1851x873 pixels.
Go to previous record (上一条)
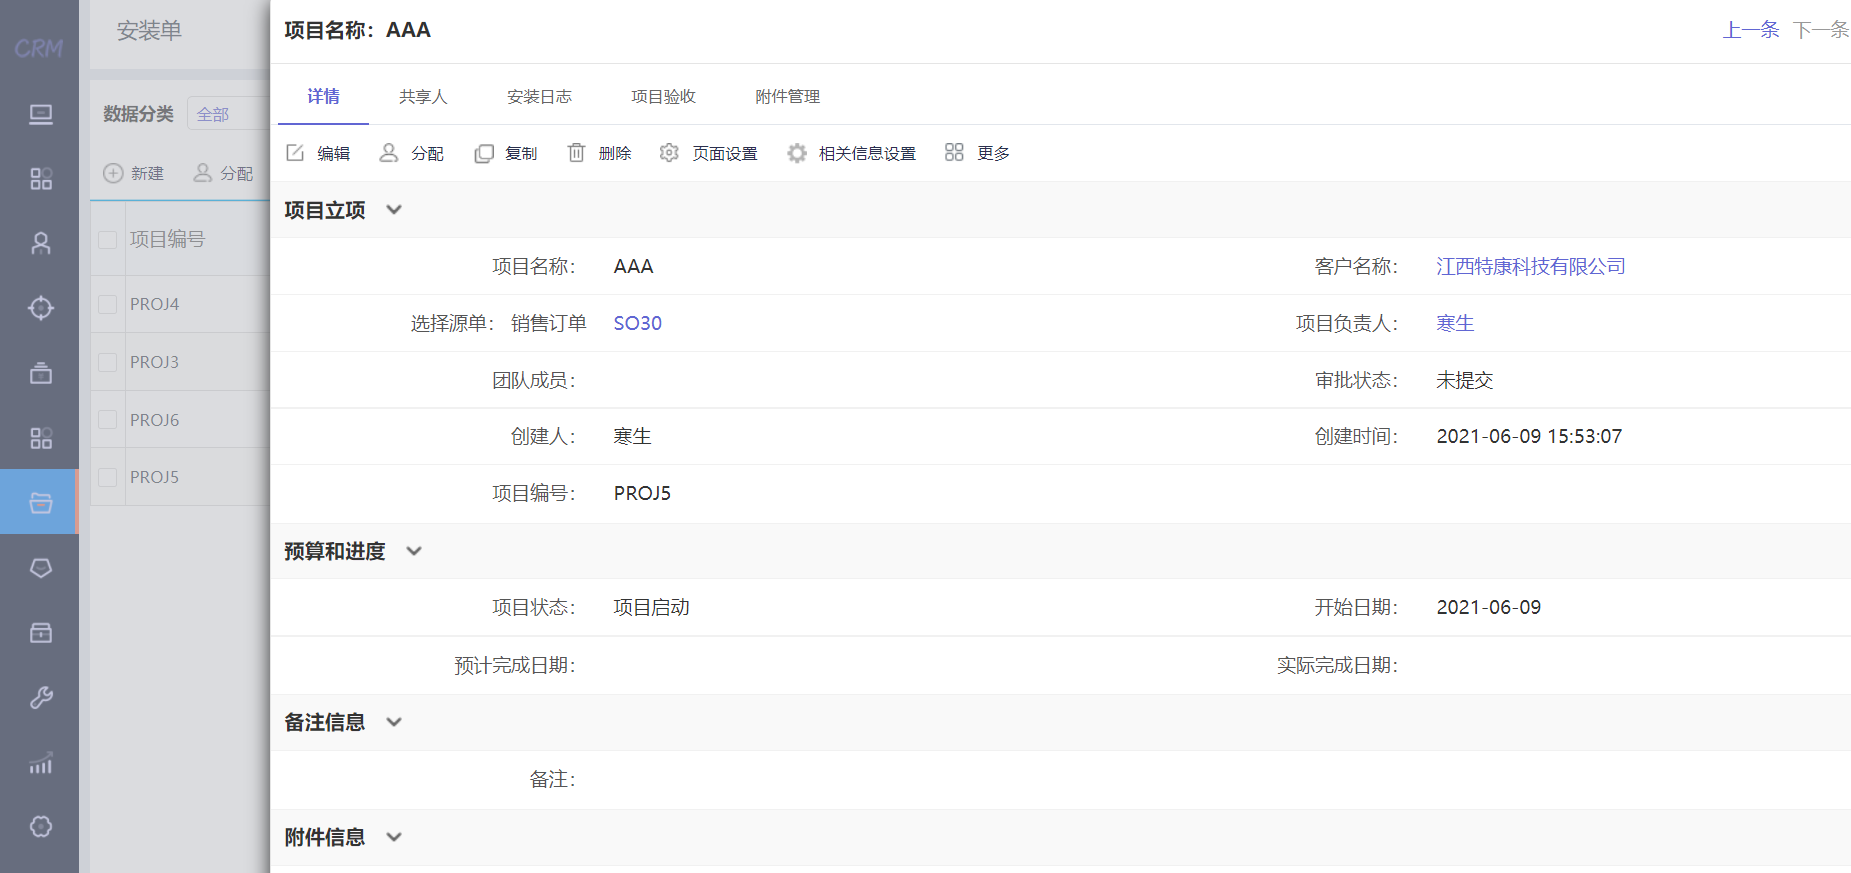[1750, 30]
